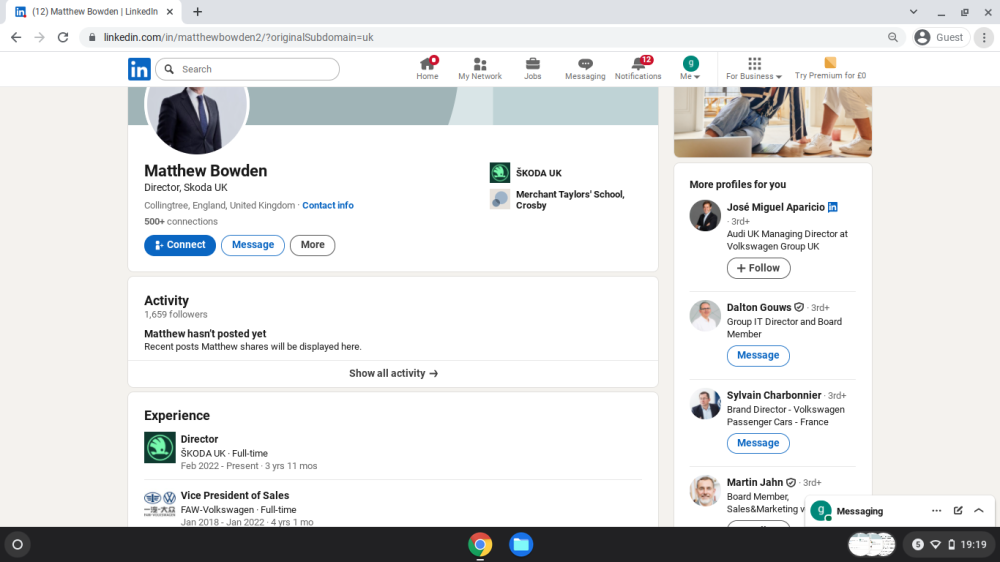The height and width of the screenshot is (562, 1000).
Task: Open Martin Jahn's profile name
Action: tap(754, 483)
